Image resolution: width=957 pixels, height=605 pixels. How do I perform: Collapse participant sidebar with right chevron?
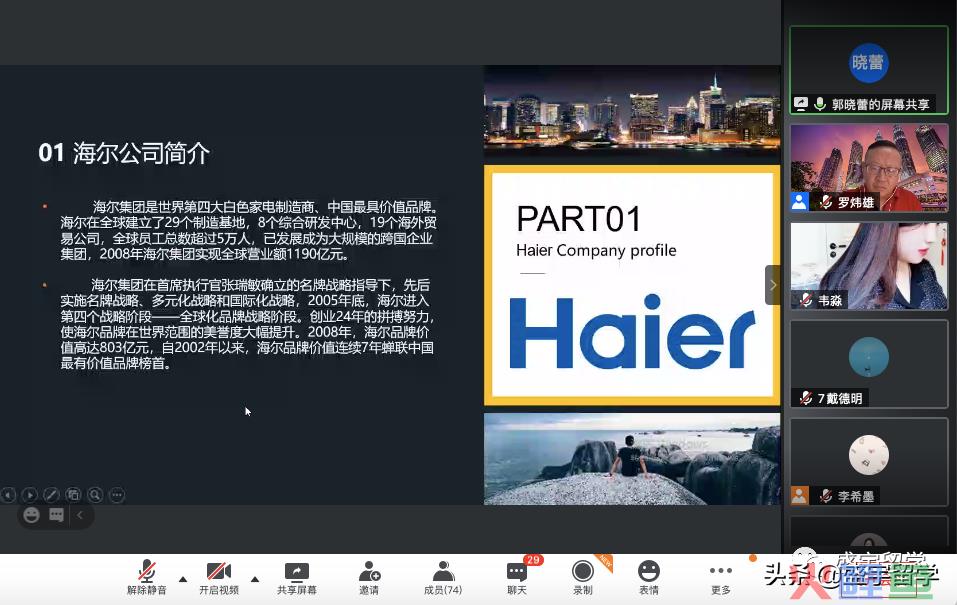coord(773,284)
